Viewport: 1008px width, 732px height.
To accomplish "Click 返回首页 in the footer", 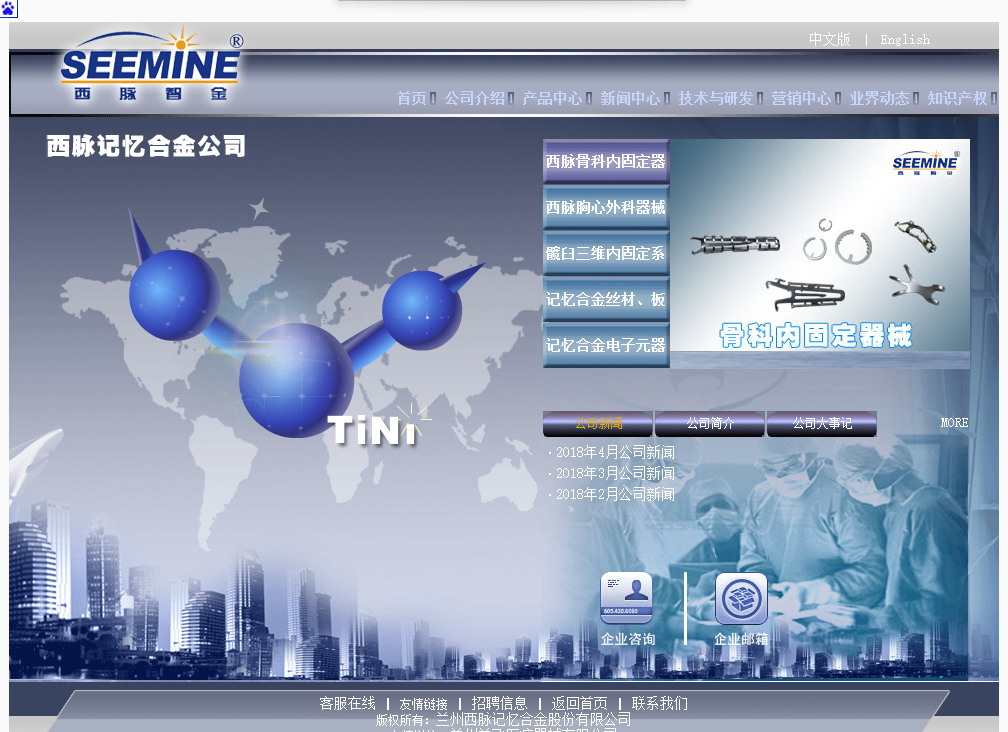I will (579, 703).
